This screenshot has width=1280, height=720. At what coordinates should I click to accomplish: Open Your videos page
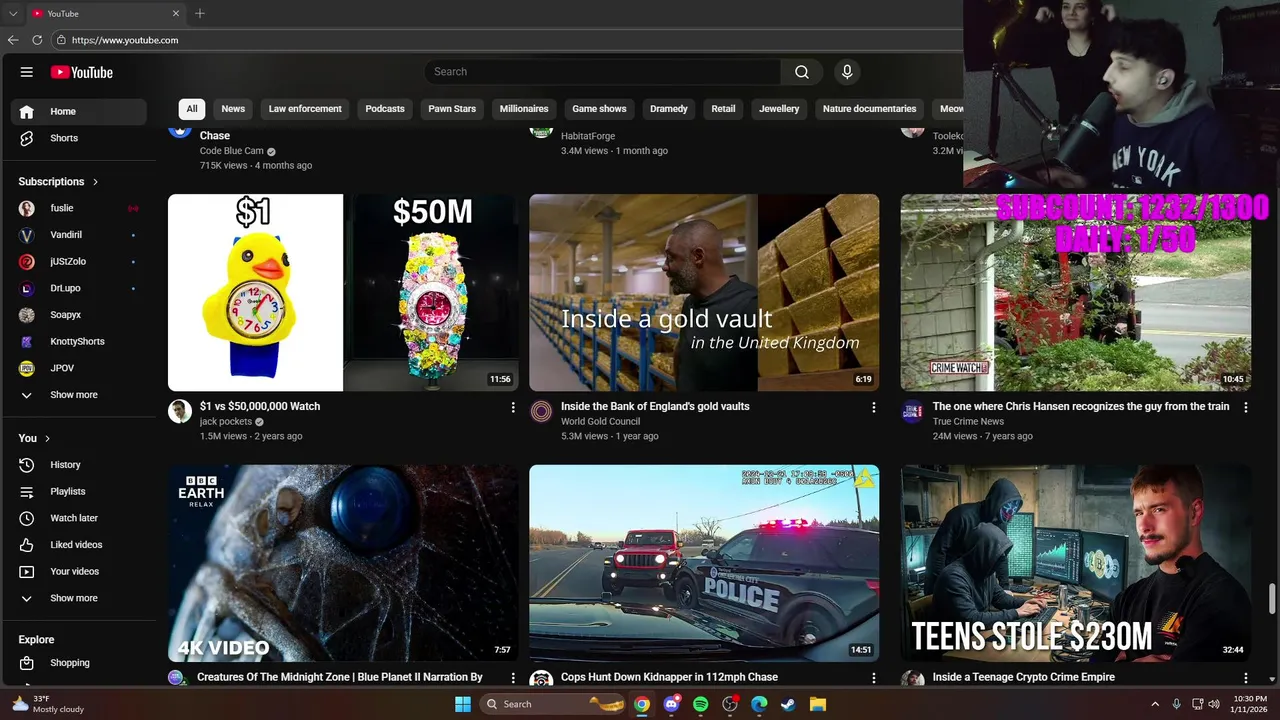[x=79, y=571]
